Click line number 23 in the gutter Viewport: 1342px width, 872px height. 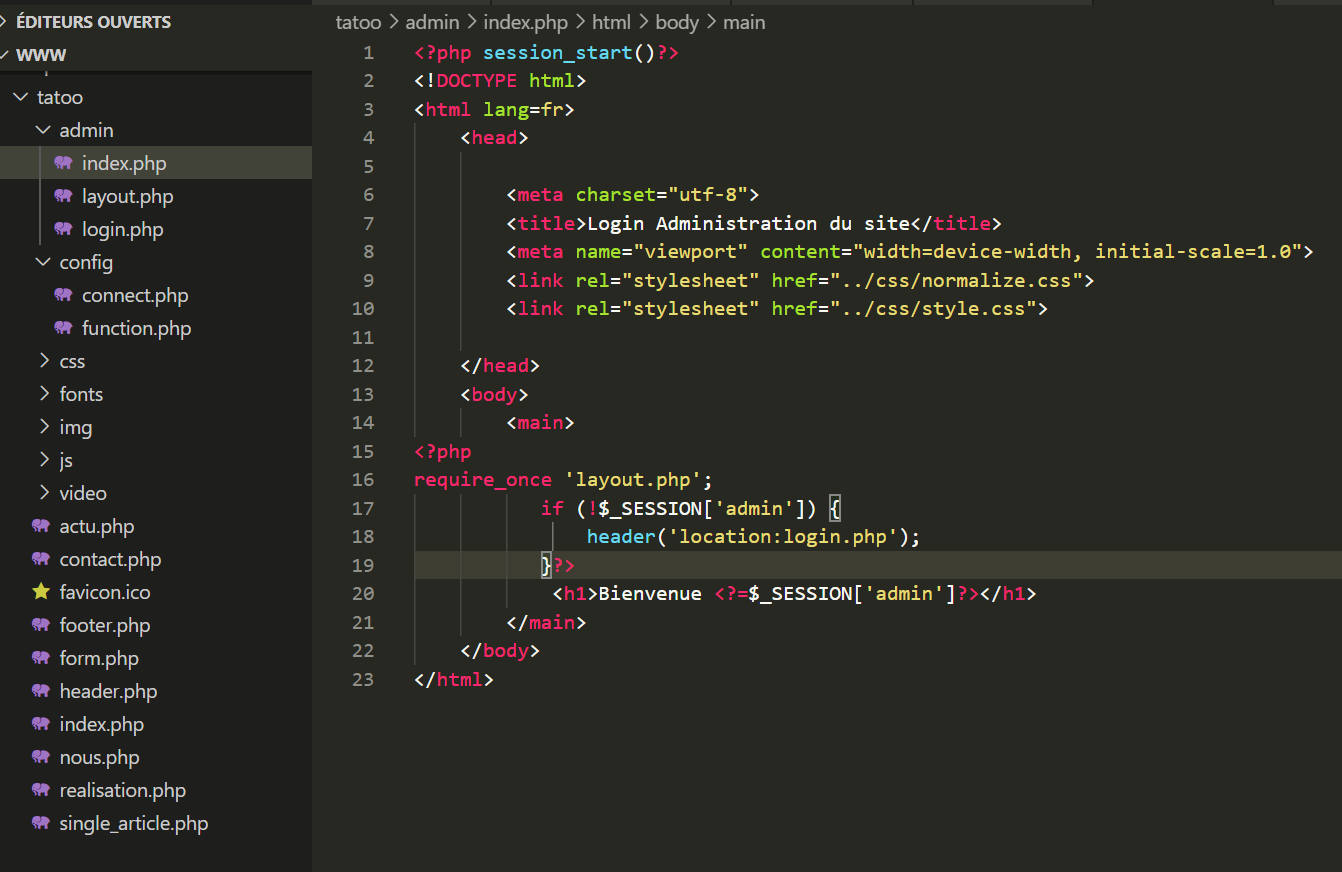point(363,679)
